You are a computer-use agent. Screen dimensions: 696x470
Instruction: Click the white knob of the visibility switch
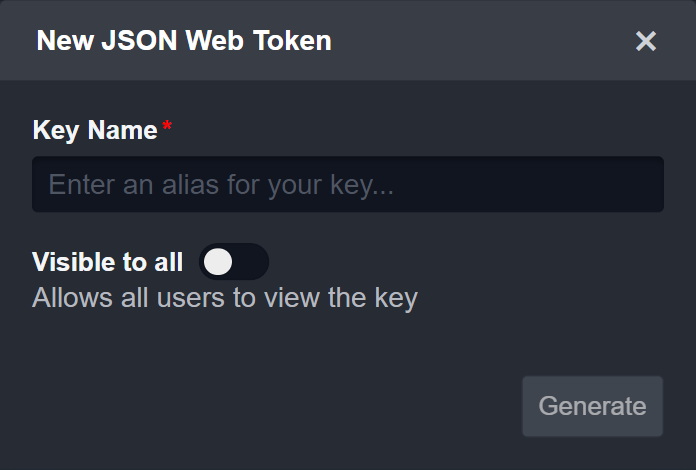[x=218, y=262]
